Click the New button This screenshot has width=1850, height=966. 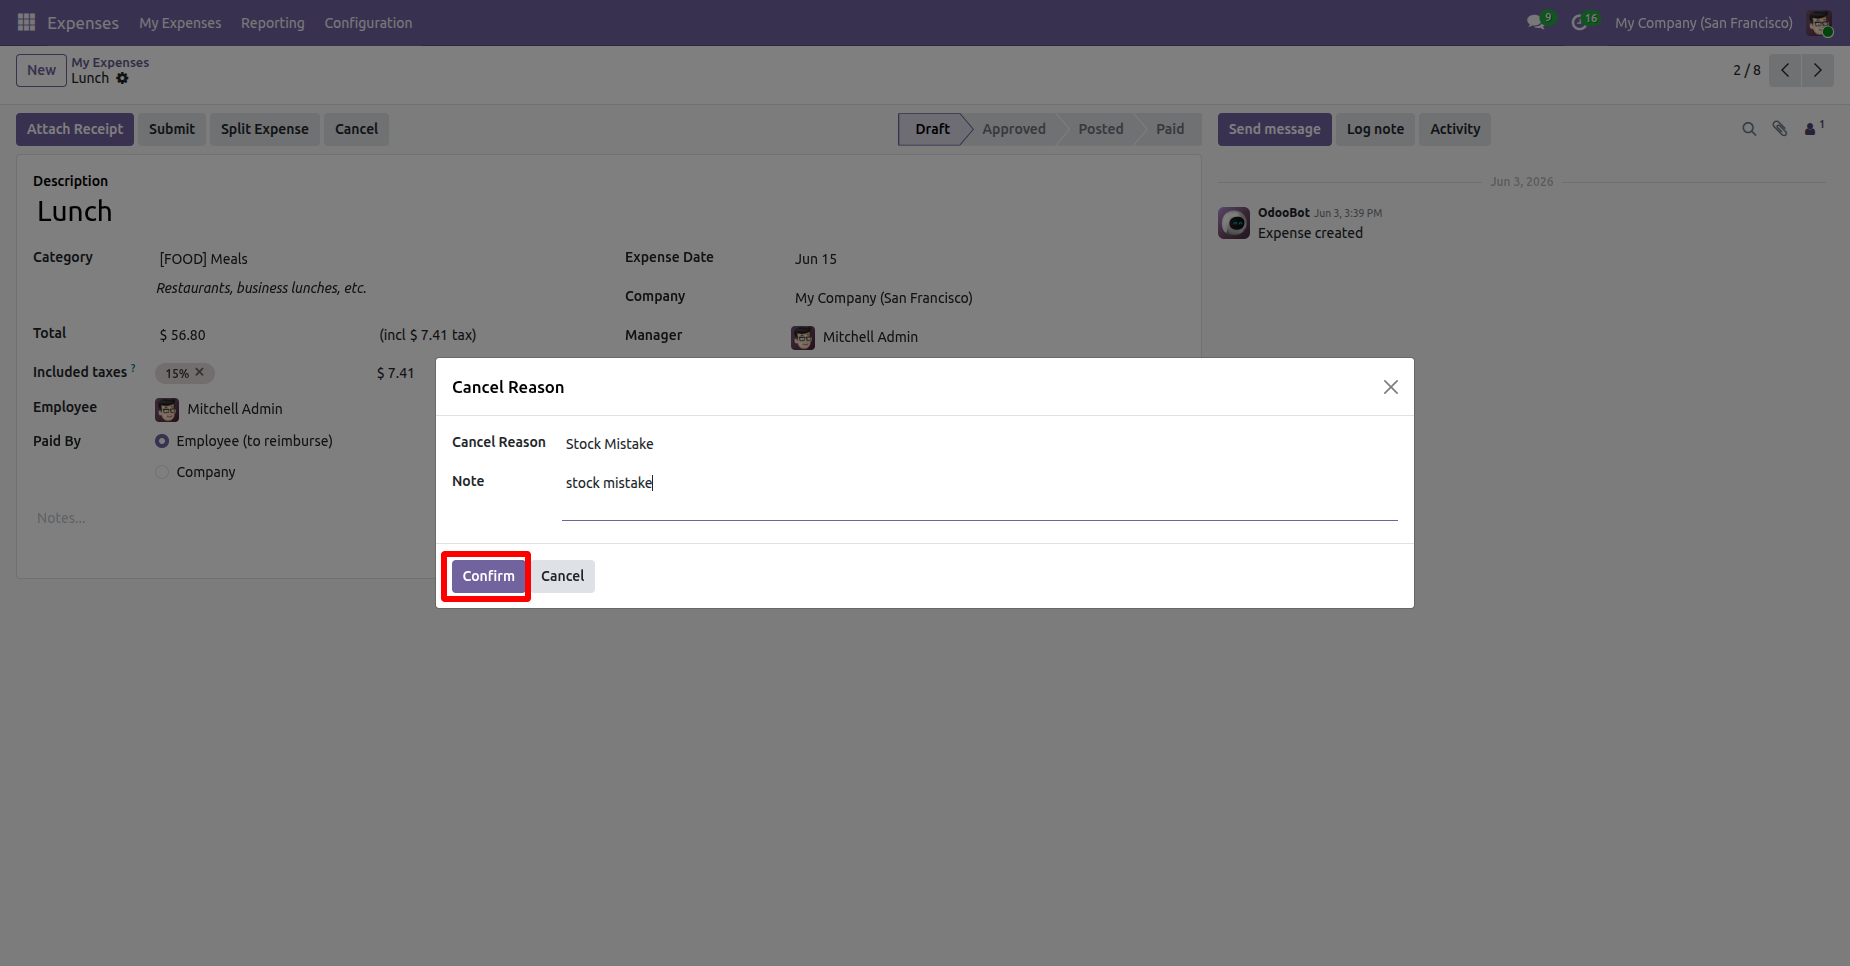41,70
